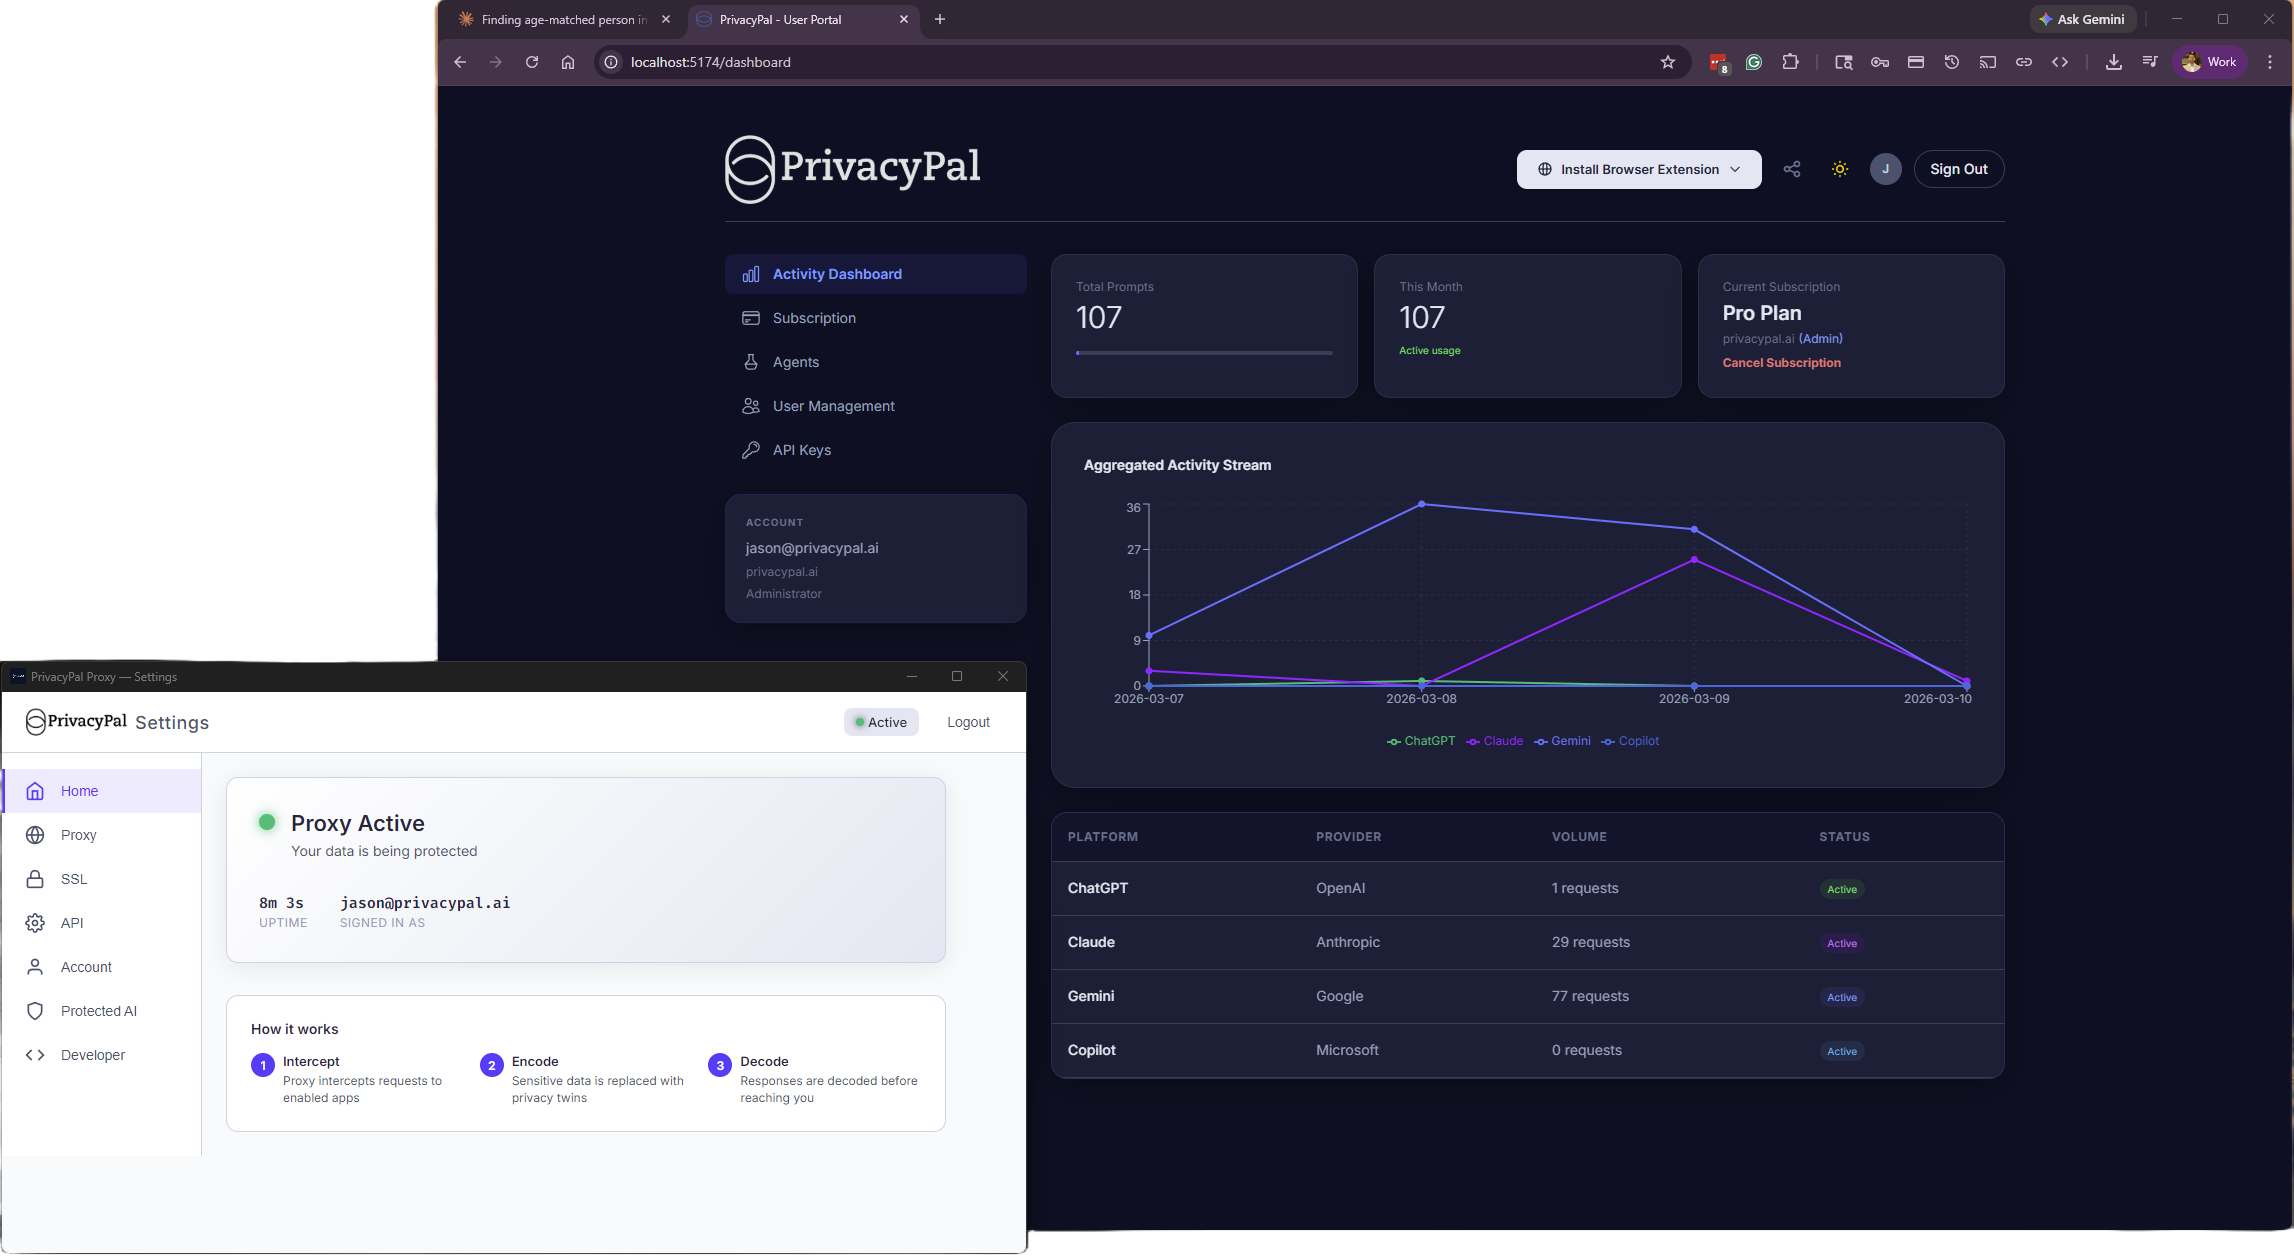Screen dimensions: 2294x1260
Task: Click the Active status pill in Proxy Settings
Action: 881,722
